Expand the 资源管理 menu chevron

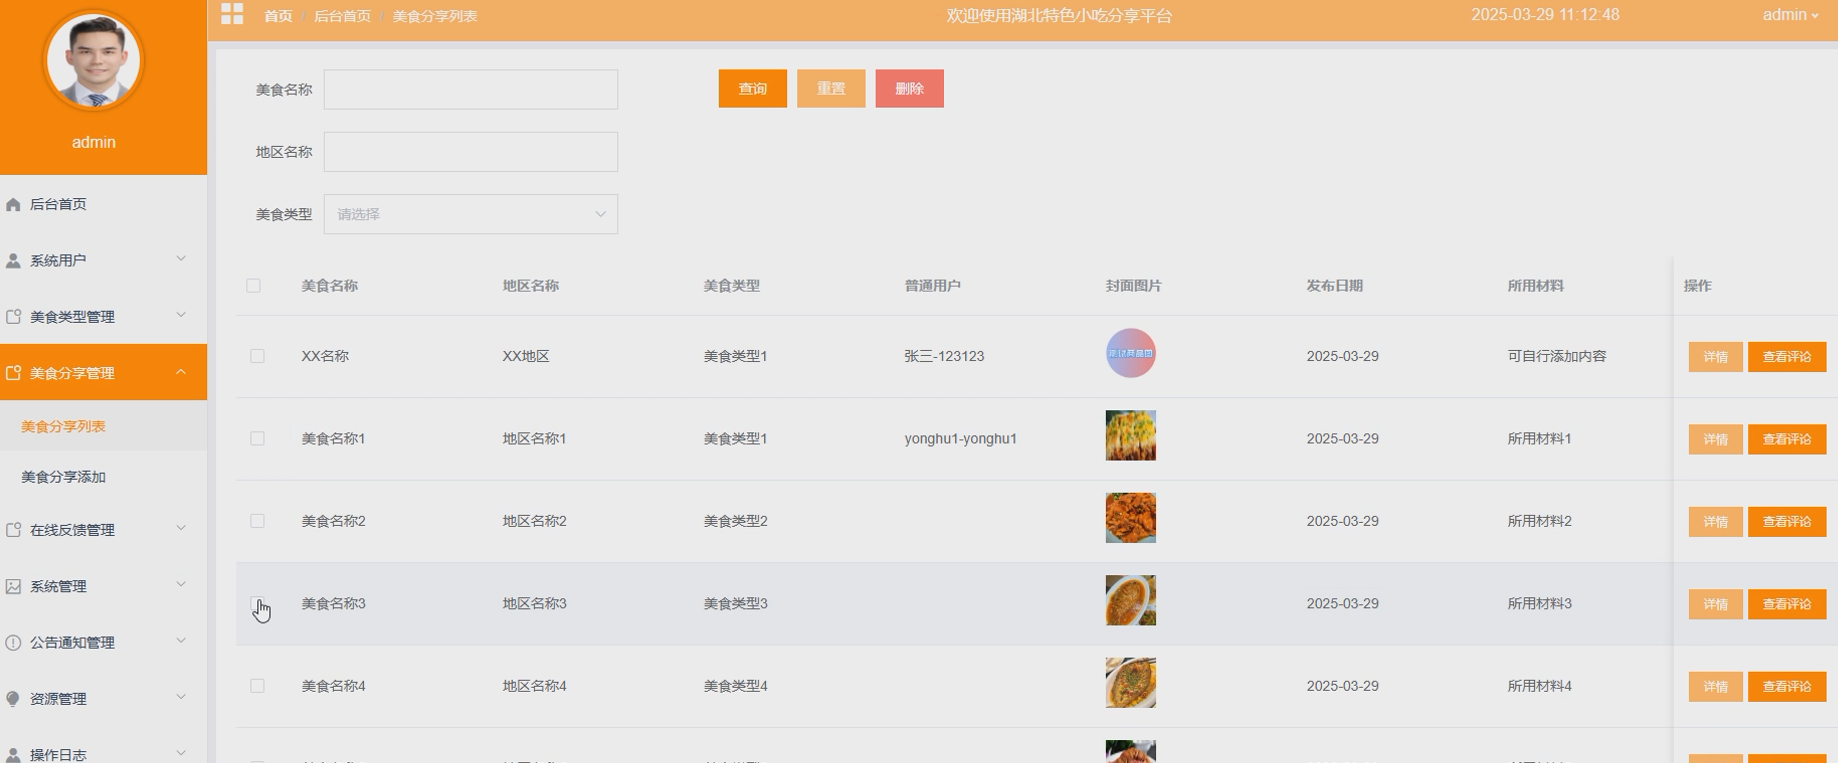click(181, 697)
